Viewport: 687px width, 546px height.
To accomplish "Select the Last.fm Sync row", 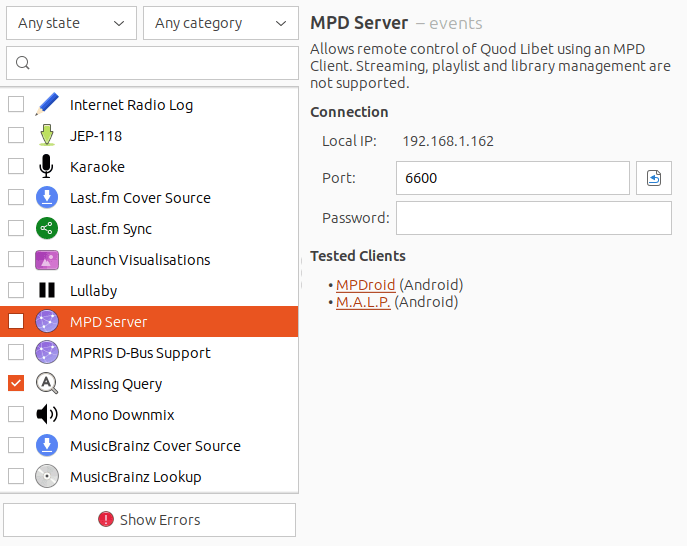I will [149, 228].
